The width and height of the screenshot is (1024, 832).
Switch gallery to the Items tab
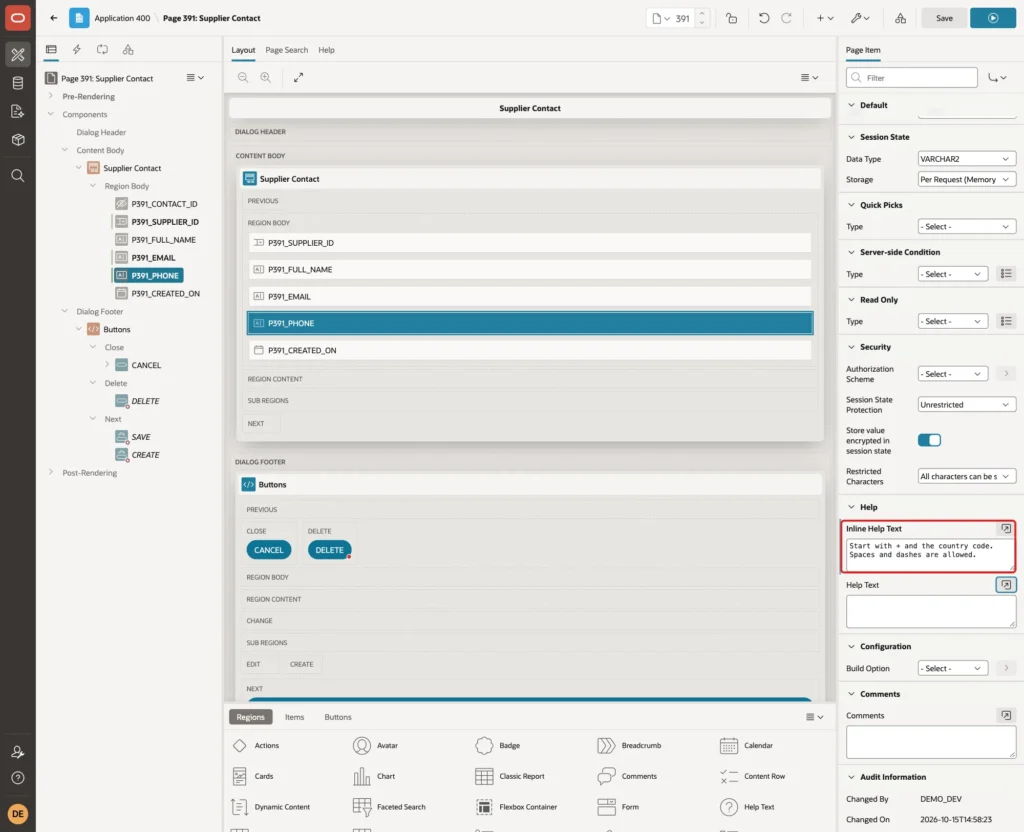tap(295, 717)
